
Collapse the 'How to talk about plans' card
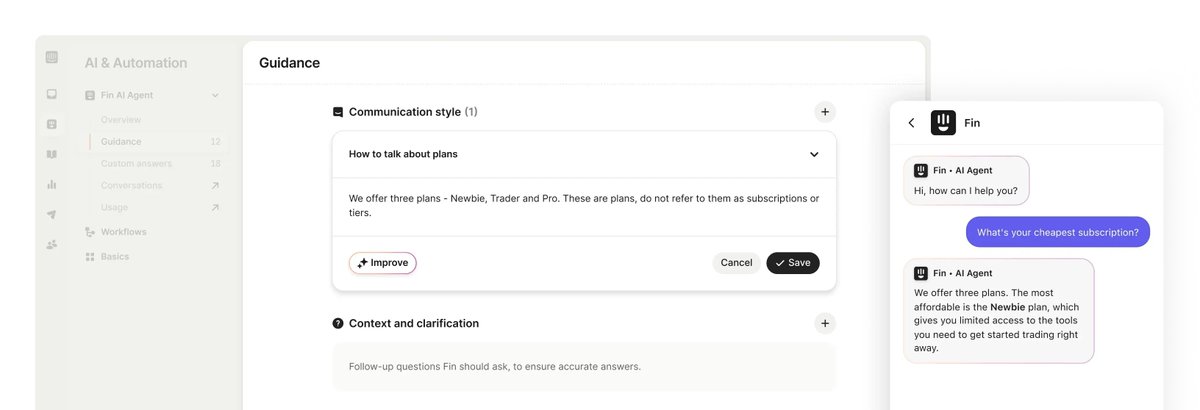(x=814, y=155)
